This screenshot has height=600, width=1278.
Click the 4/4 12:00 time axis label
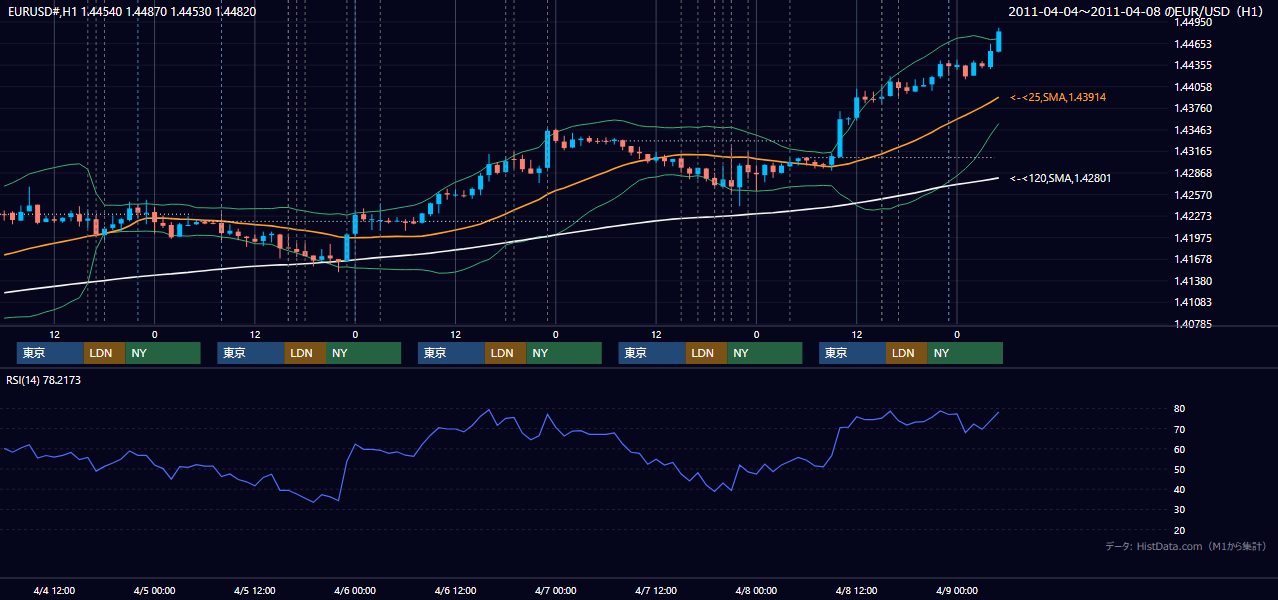tap(54, 590)
